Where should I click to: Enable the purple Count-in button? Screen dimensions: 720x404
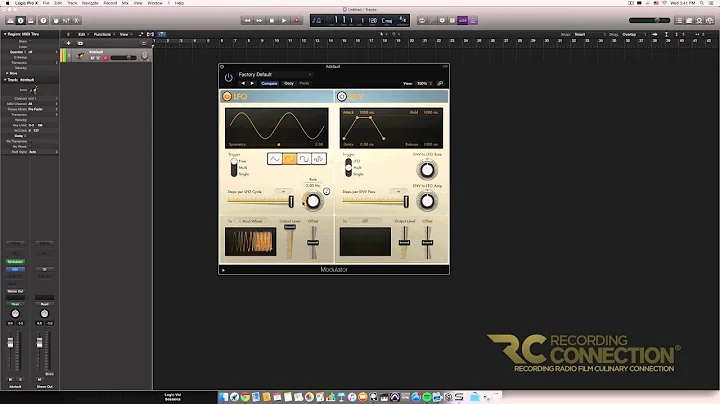[463, 20]
